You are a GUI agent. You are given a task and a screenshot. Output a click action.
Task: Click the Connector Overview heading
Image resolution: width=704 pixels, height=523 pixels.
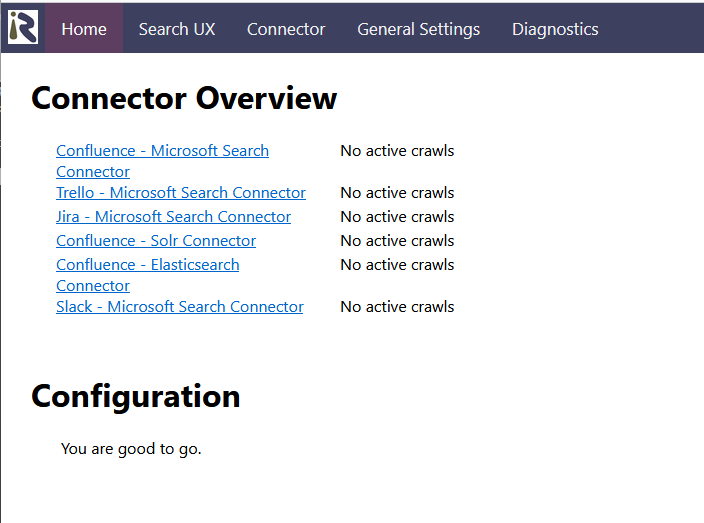coord(184,98)
